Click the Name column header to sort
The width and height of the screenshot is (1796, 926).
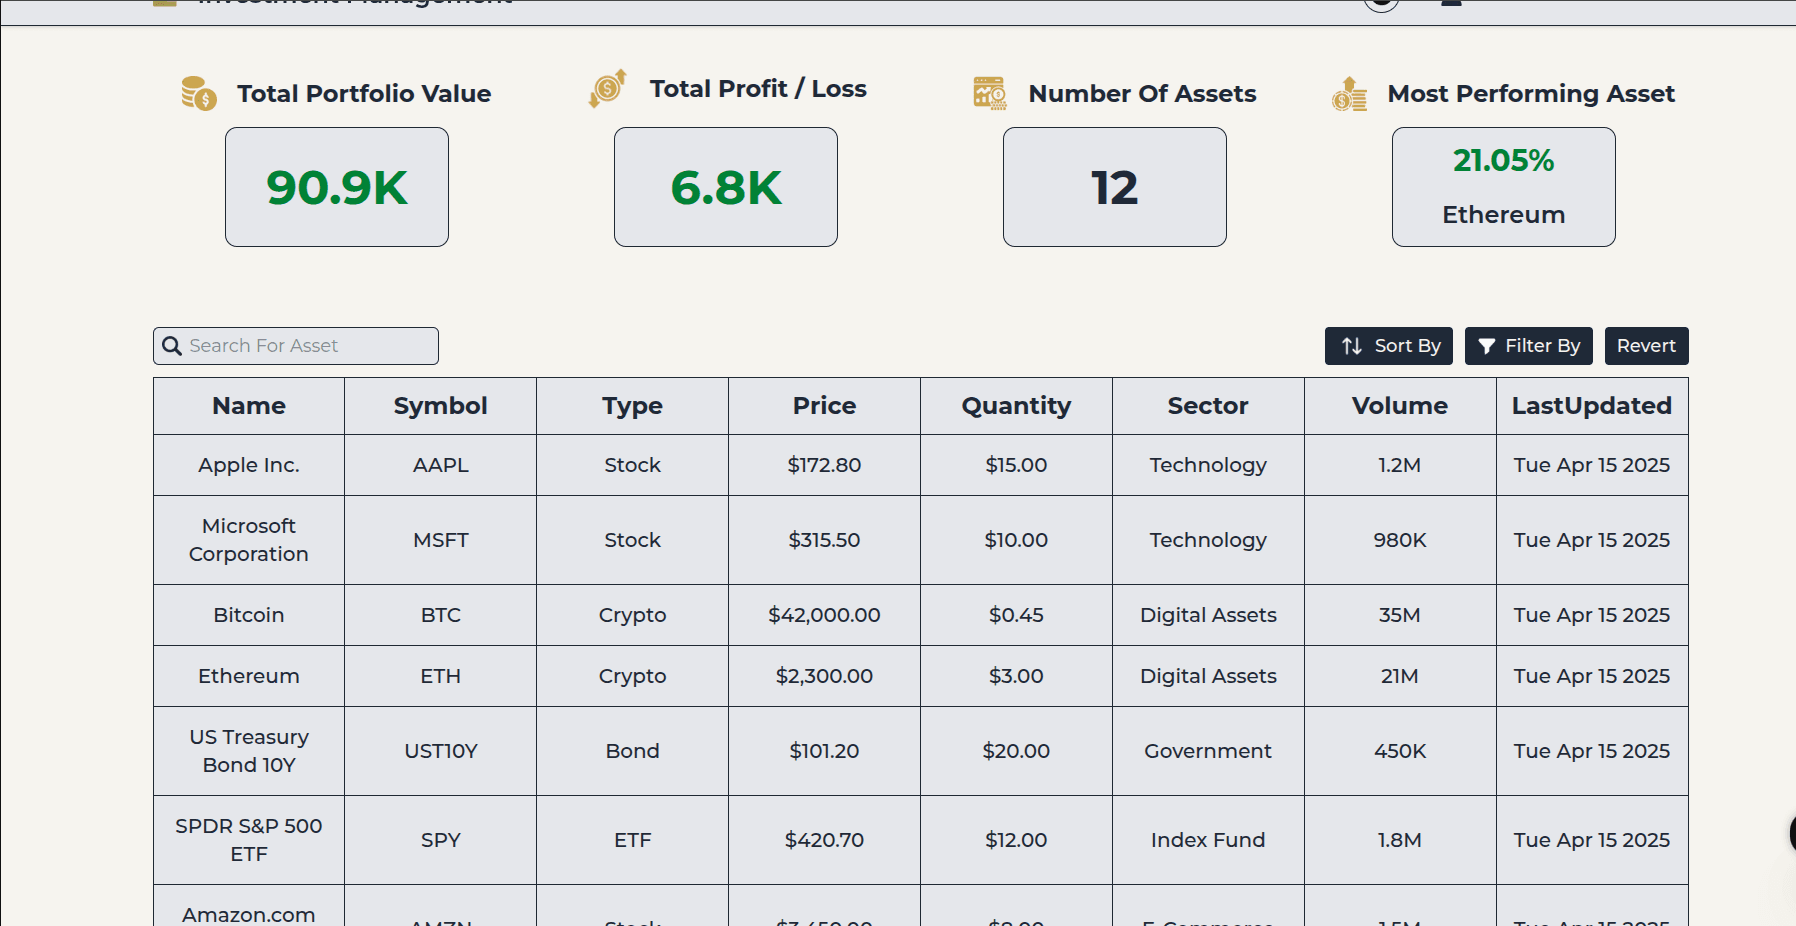point(248,406)
